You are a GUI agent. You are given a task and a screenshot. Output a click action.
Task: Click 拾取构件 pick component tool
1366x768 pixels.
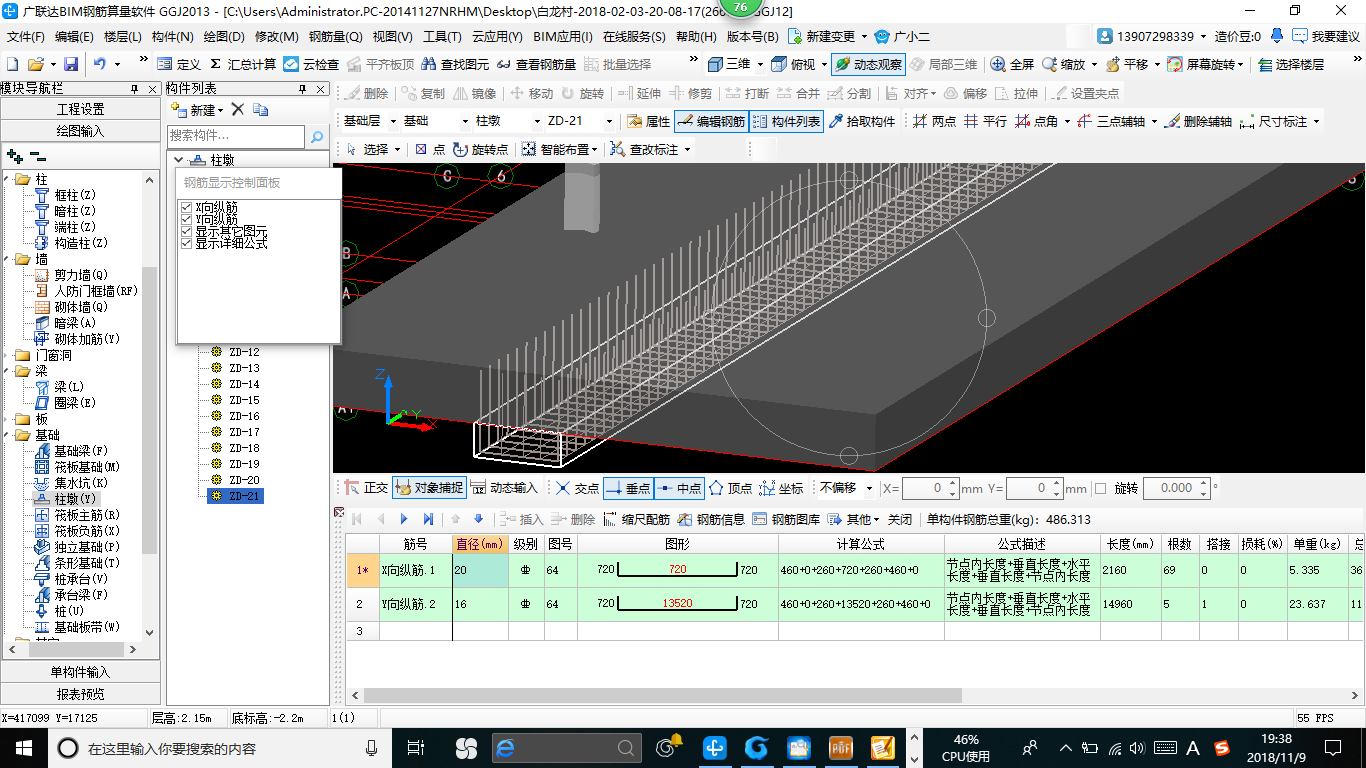click(862, 122)
